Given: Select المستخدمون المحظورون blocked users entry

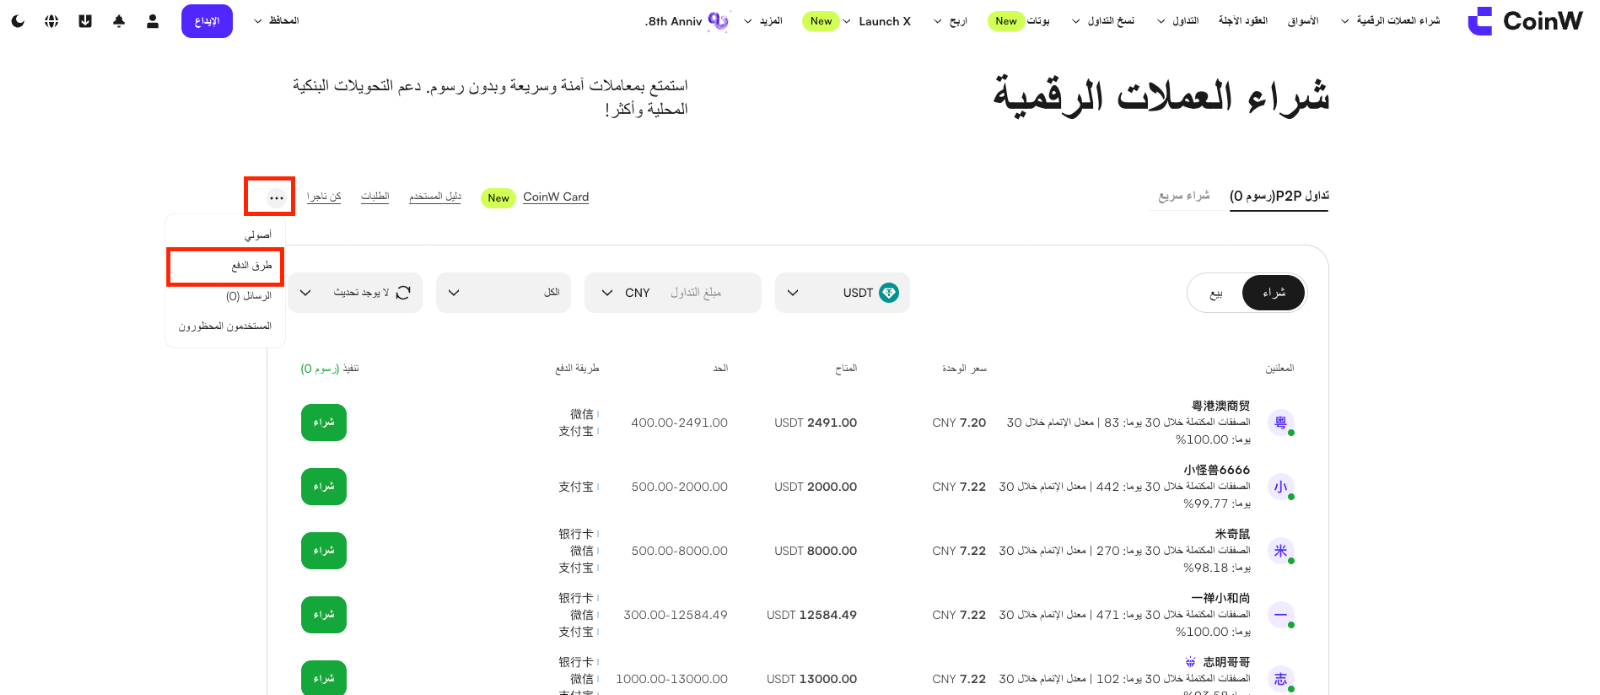Looking at the screenshot, I should (225, 326).
